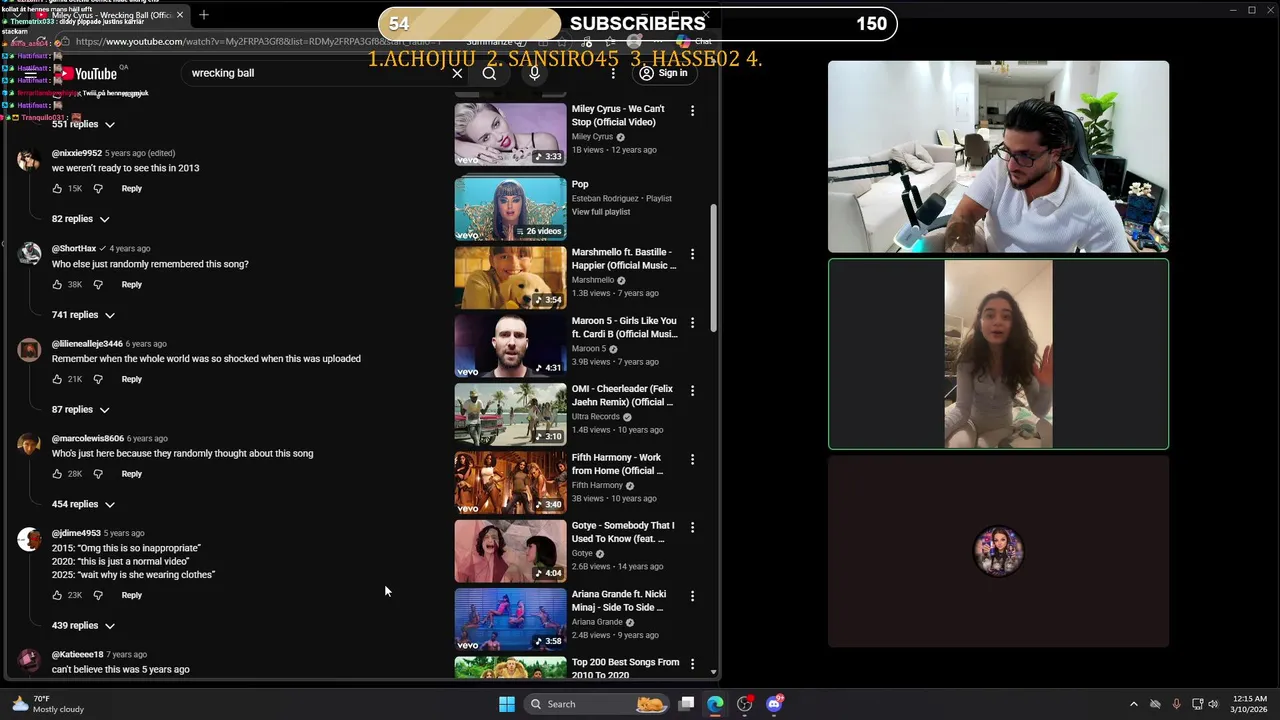Open a new browser tab
The image size is (1280, 720).
204,15
